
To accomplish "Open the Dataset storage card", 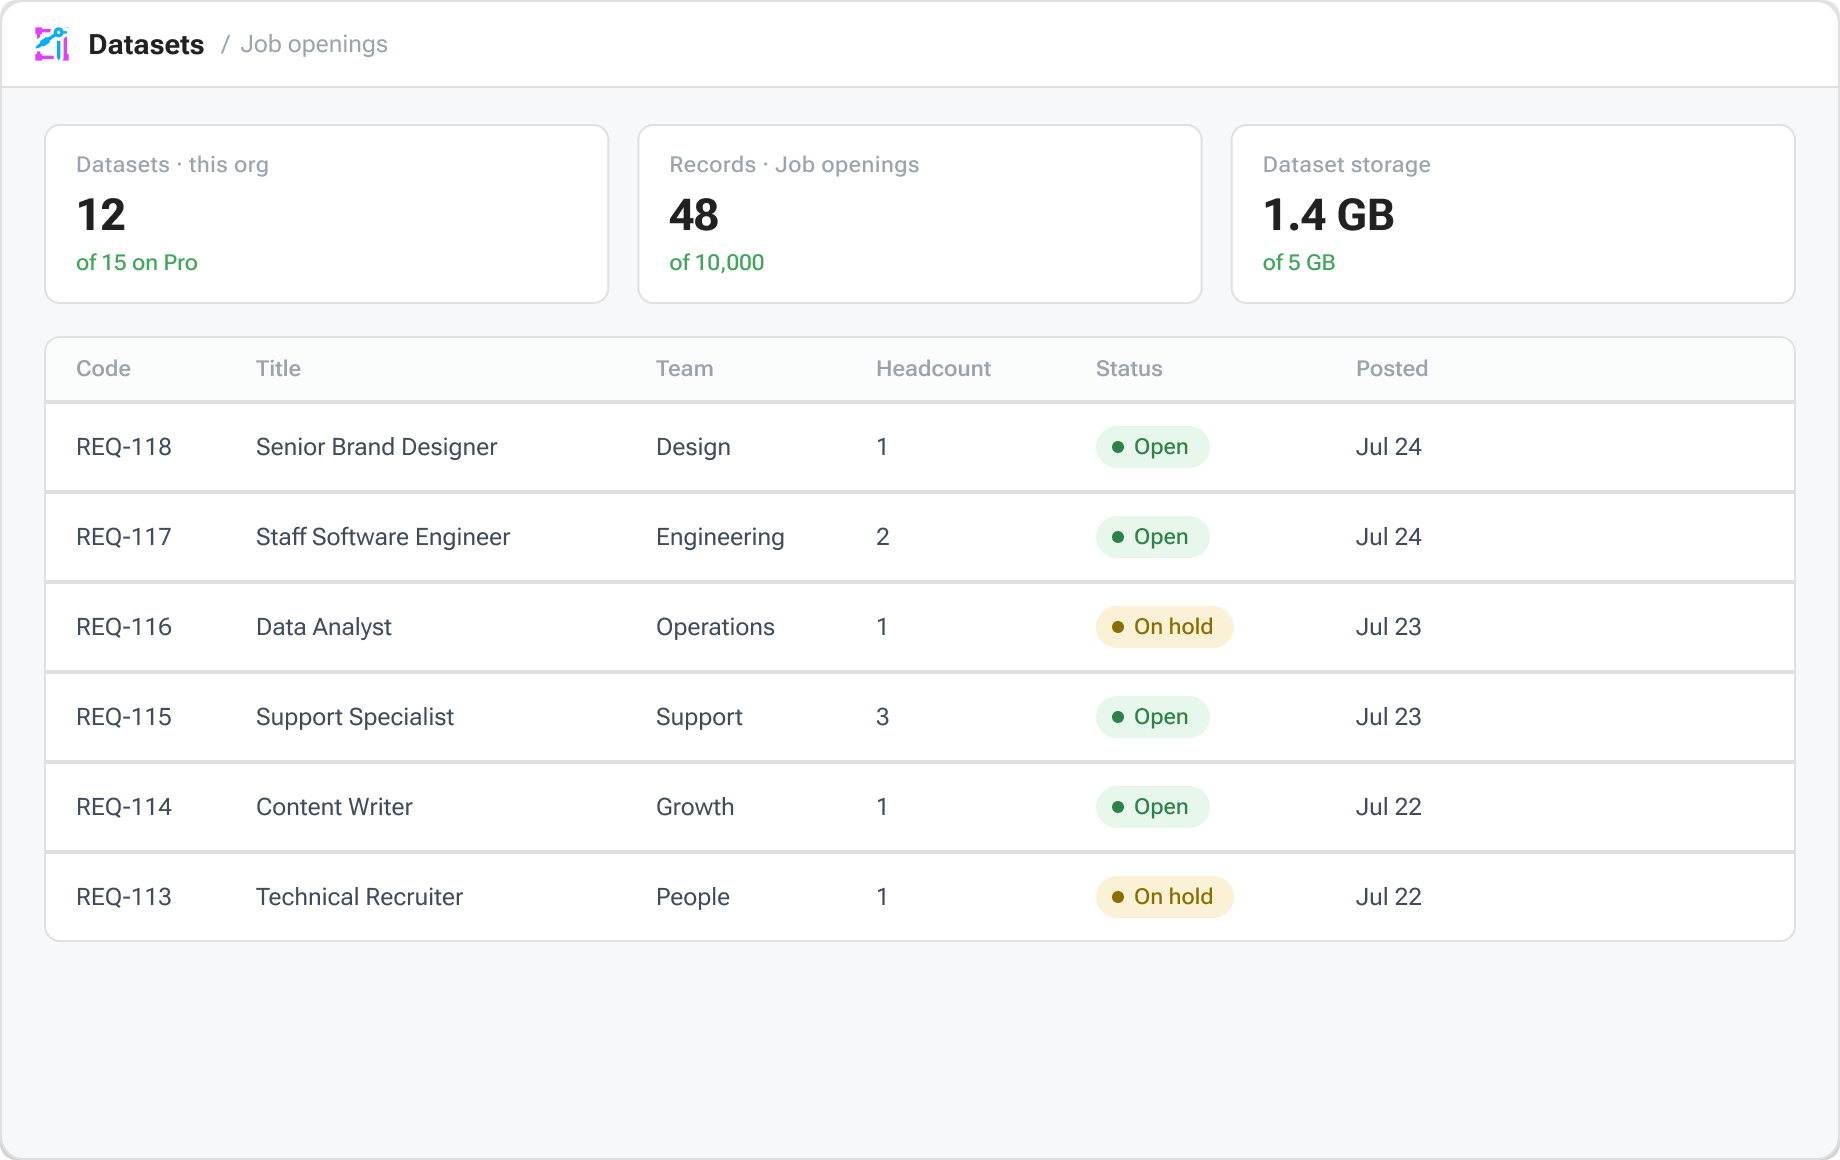I will click(x=1513, y=214).
